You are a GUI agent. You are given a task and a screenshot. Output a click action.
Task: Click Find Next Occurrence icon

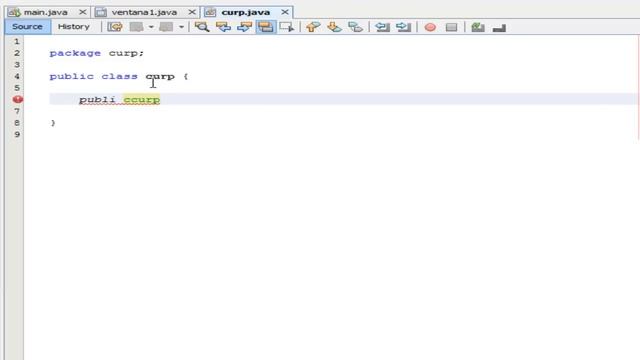[244, 27]
